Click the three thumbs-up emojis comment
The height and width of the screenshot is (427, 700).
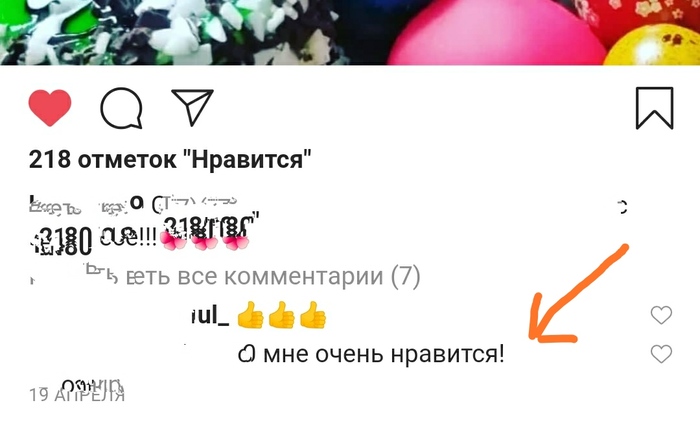[x=282, y=315]
